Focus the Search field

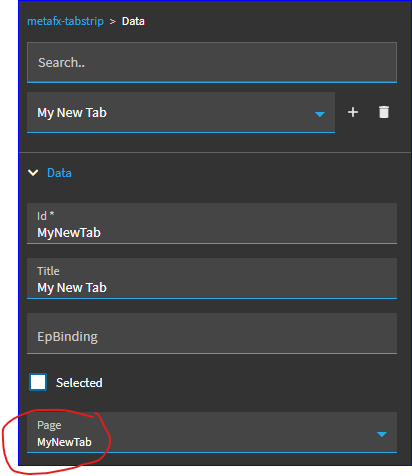[212, 63]
